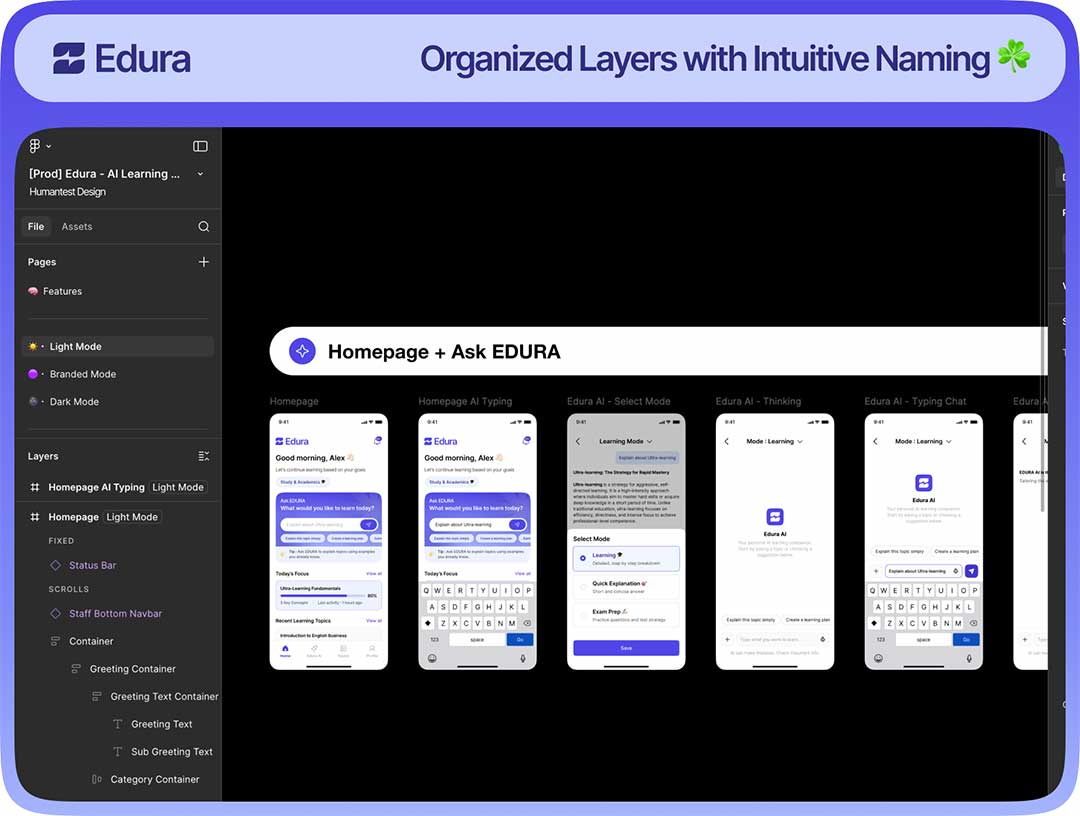Switch to the Assets tab
Screen dimensions: 1080x816
tap(77, 227)
